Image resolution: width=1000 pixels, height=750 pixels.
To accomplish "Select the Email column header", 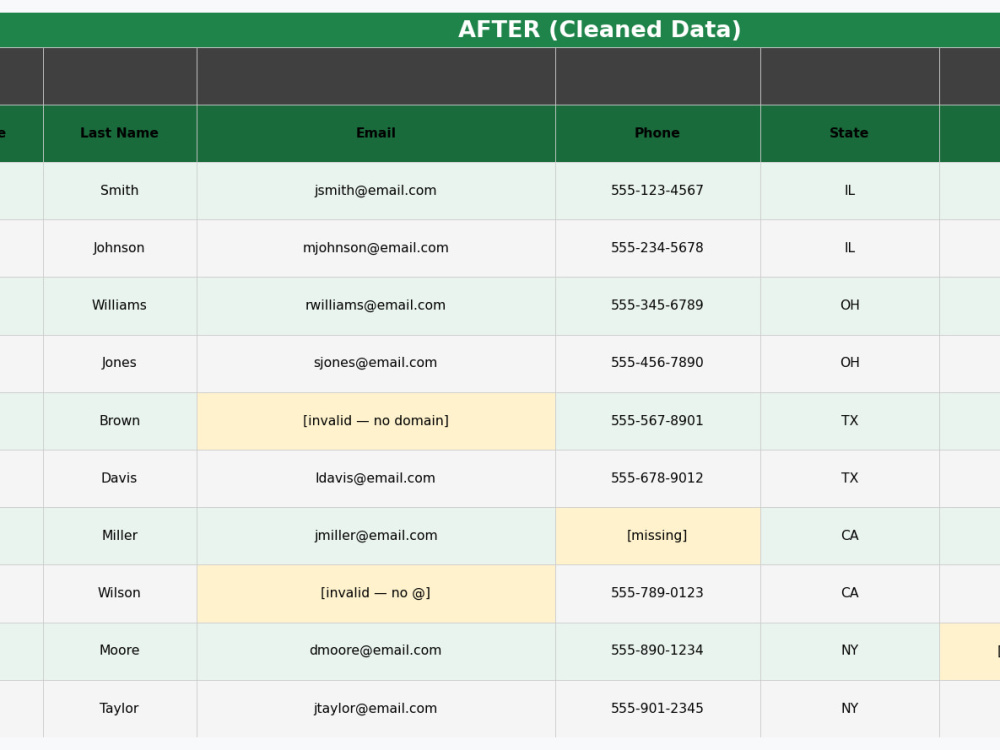I will [x=376, y=133].
